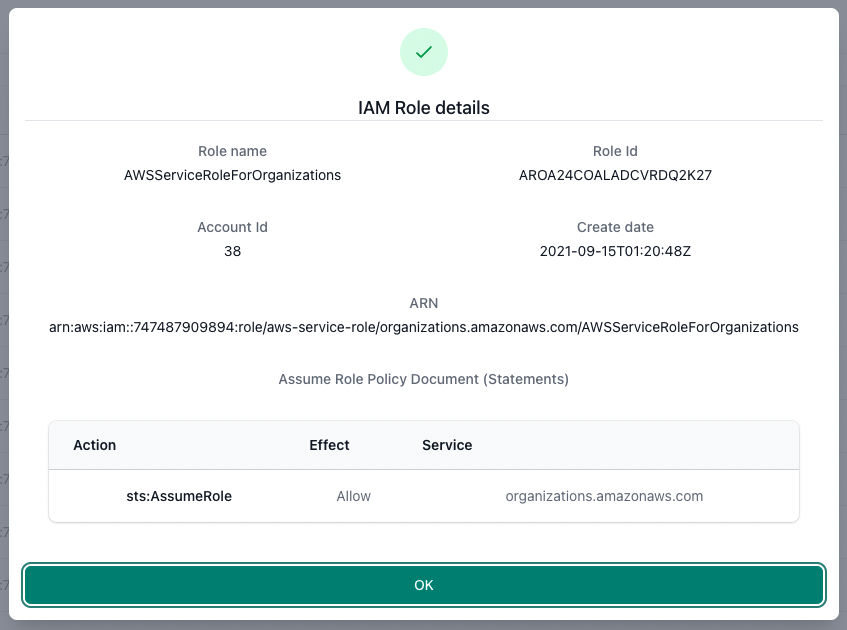Click the OK button

point(424,585)
